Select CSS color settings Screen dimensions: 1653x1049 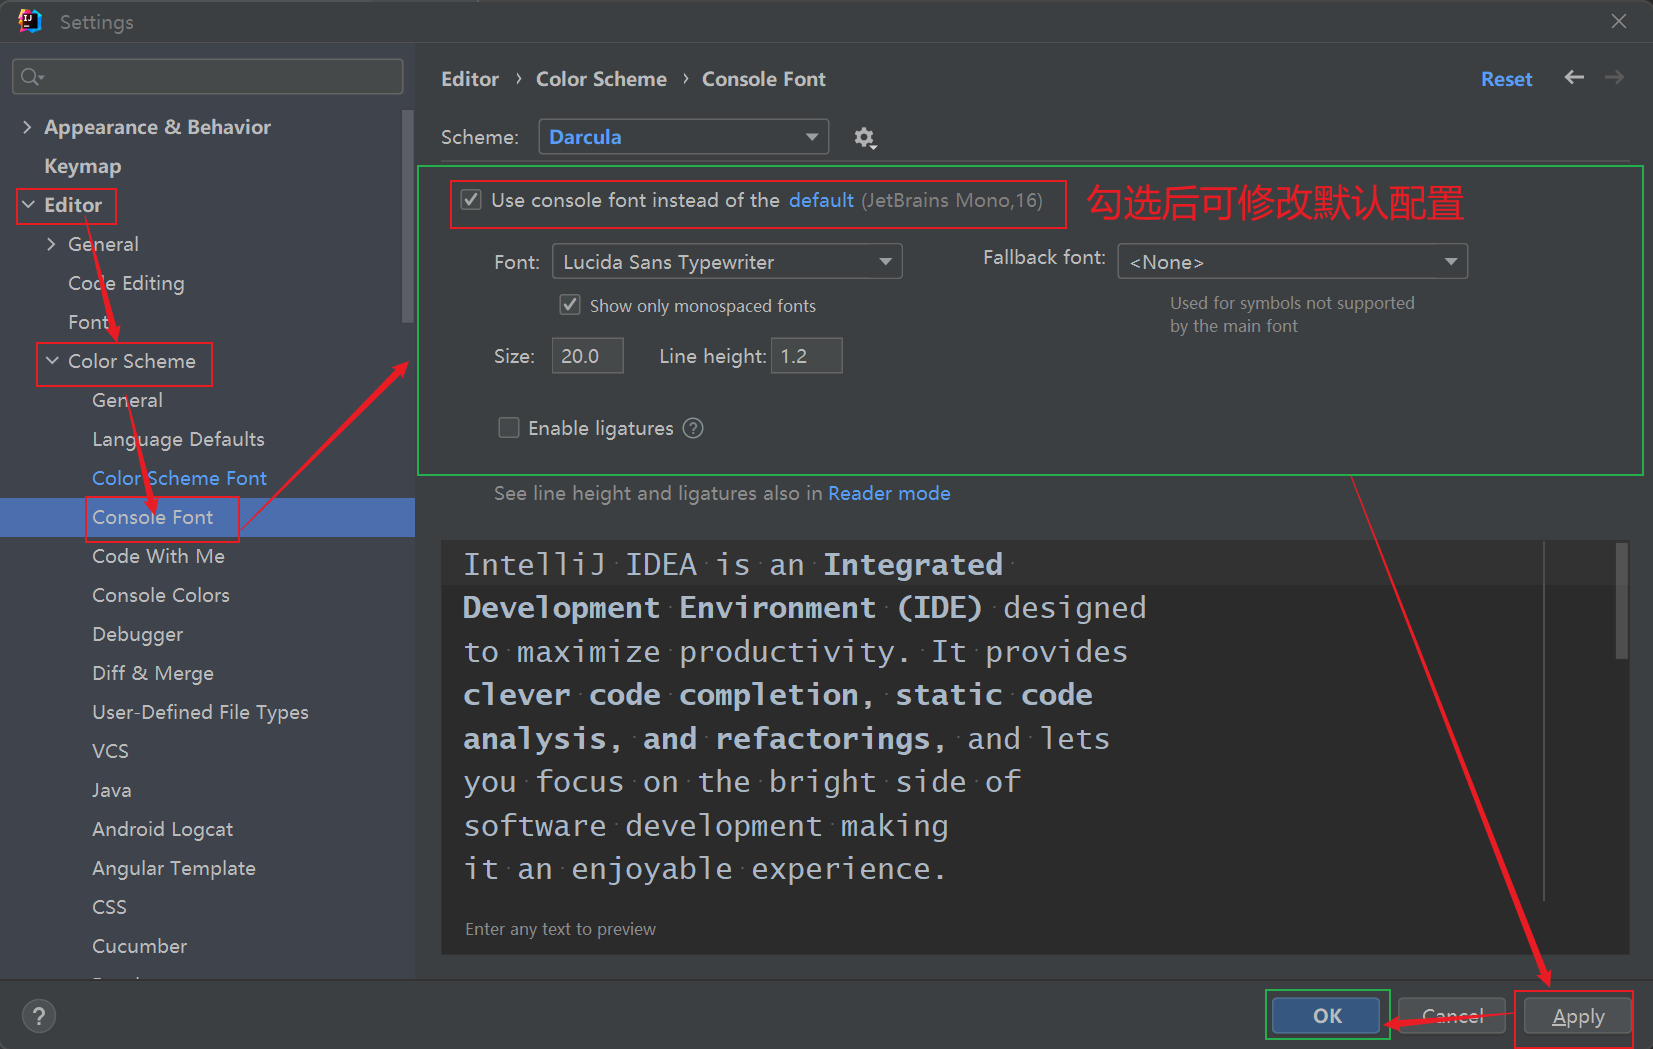109,907
